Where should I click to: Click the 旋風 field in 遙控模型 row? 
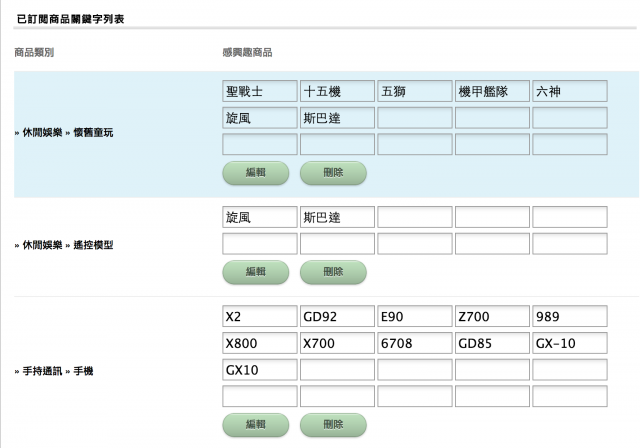[260, 217]
